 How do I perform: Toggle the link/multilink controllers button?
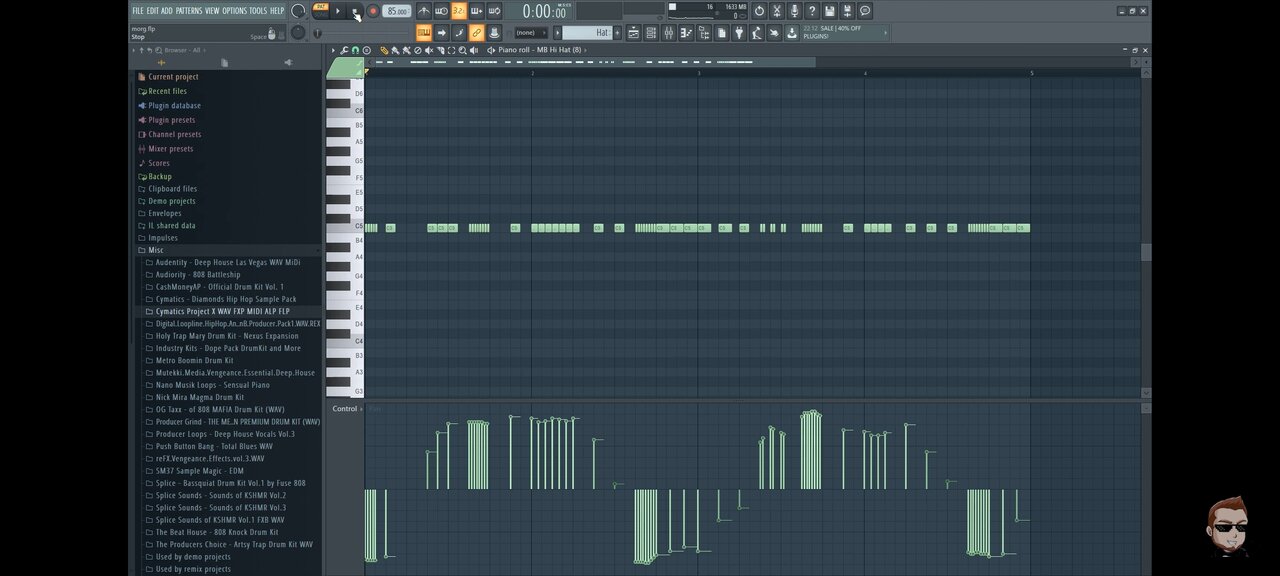click(x=477, y=33)
